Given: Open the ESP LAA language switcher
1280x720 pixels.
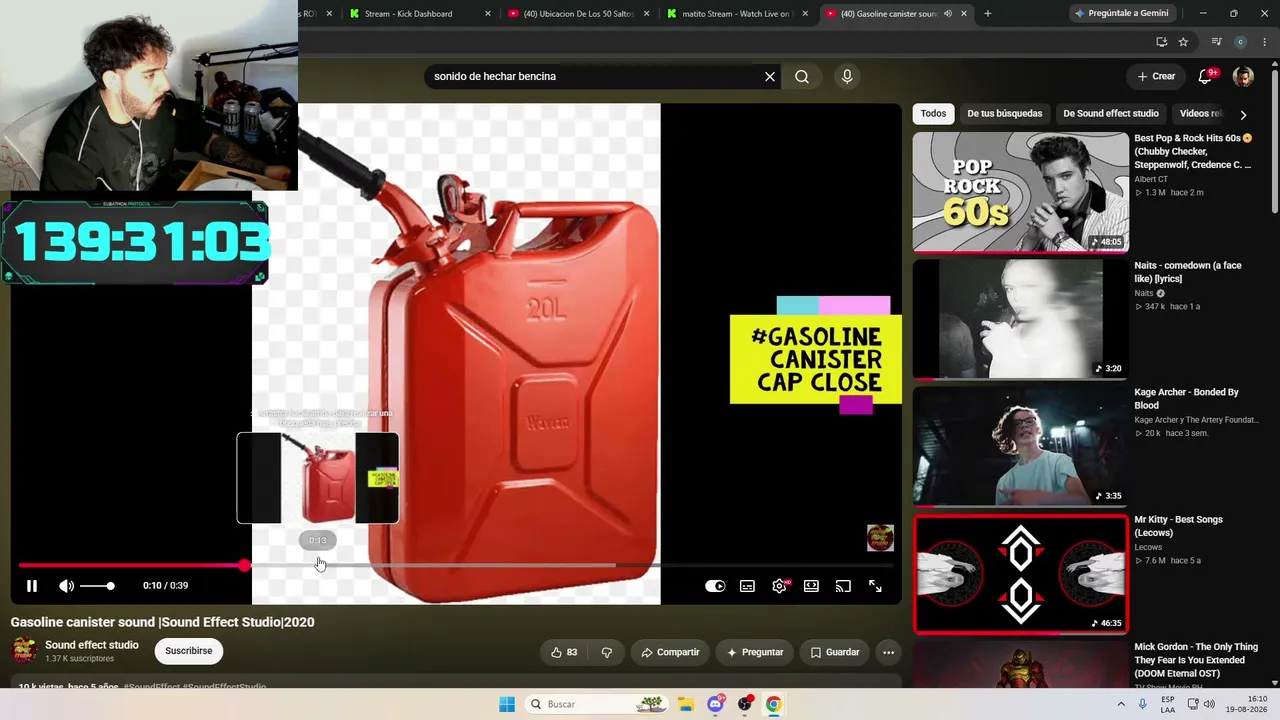Looking at the screenshot, I should tap(1168, 704).
